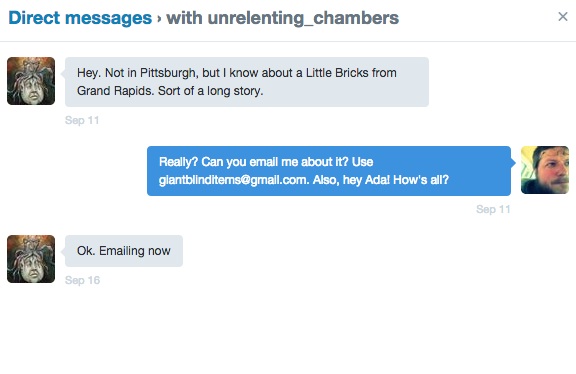Click Sep 11 timestamp under blue message
576x374 pixels.
[x=493, y=209]
